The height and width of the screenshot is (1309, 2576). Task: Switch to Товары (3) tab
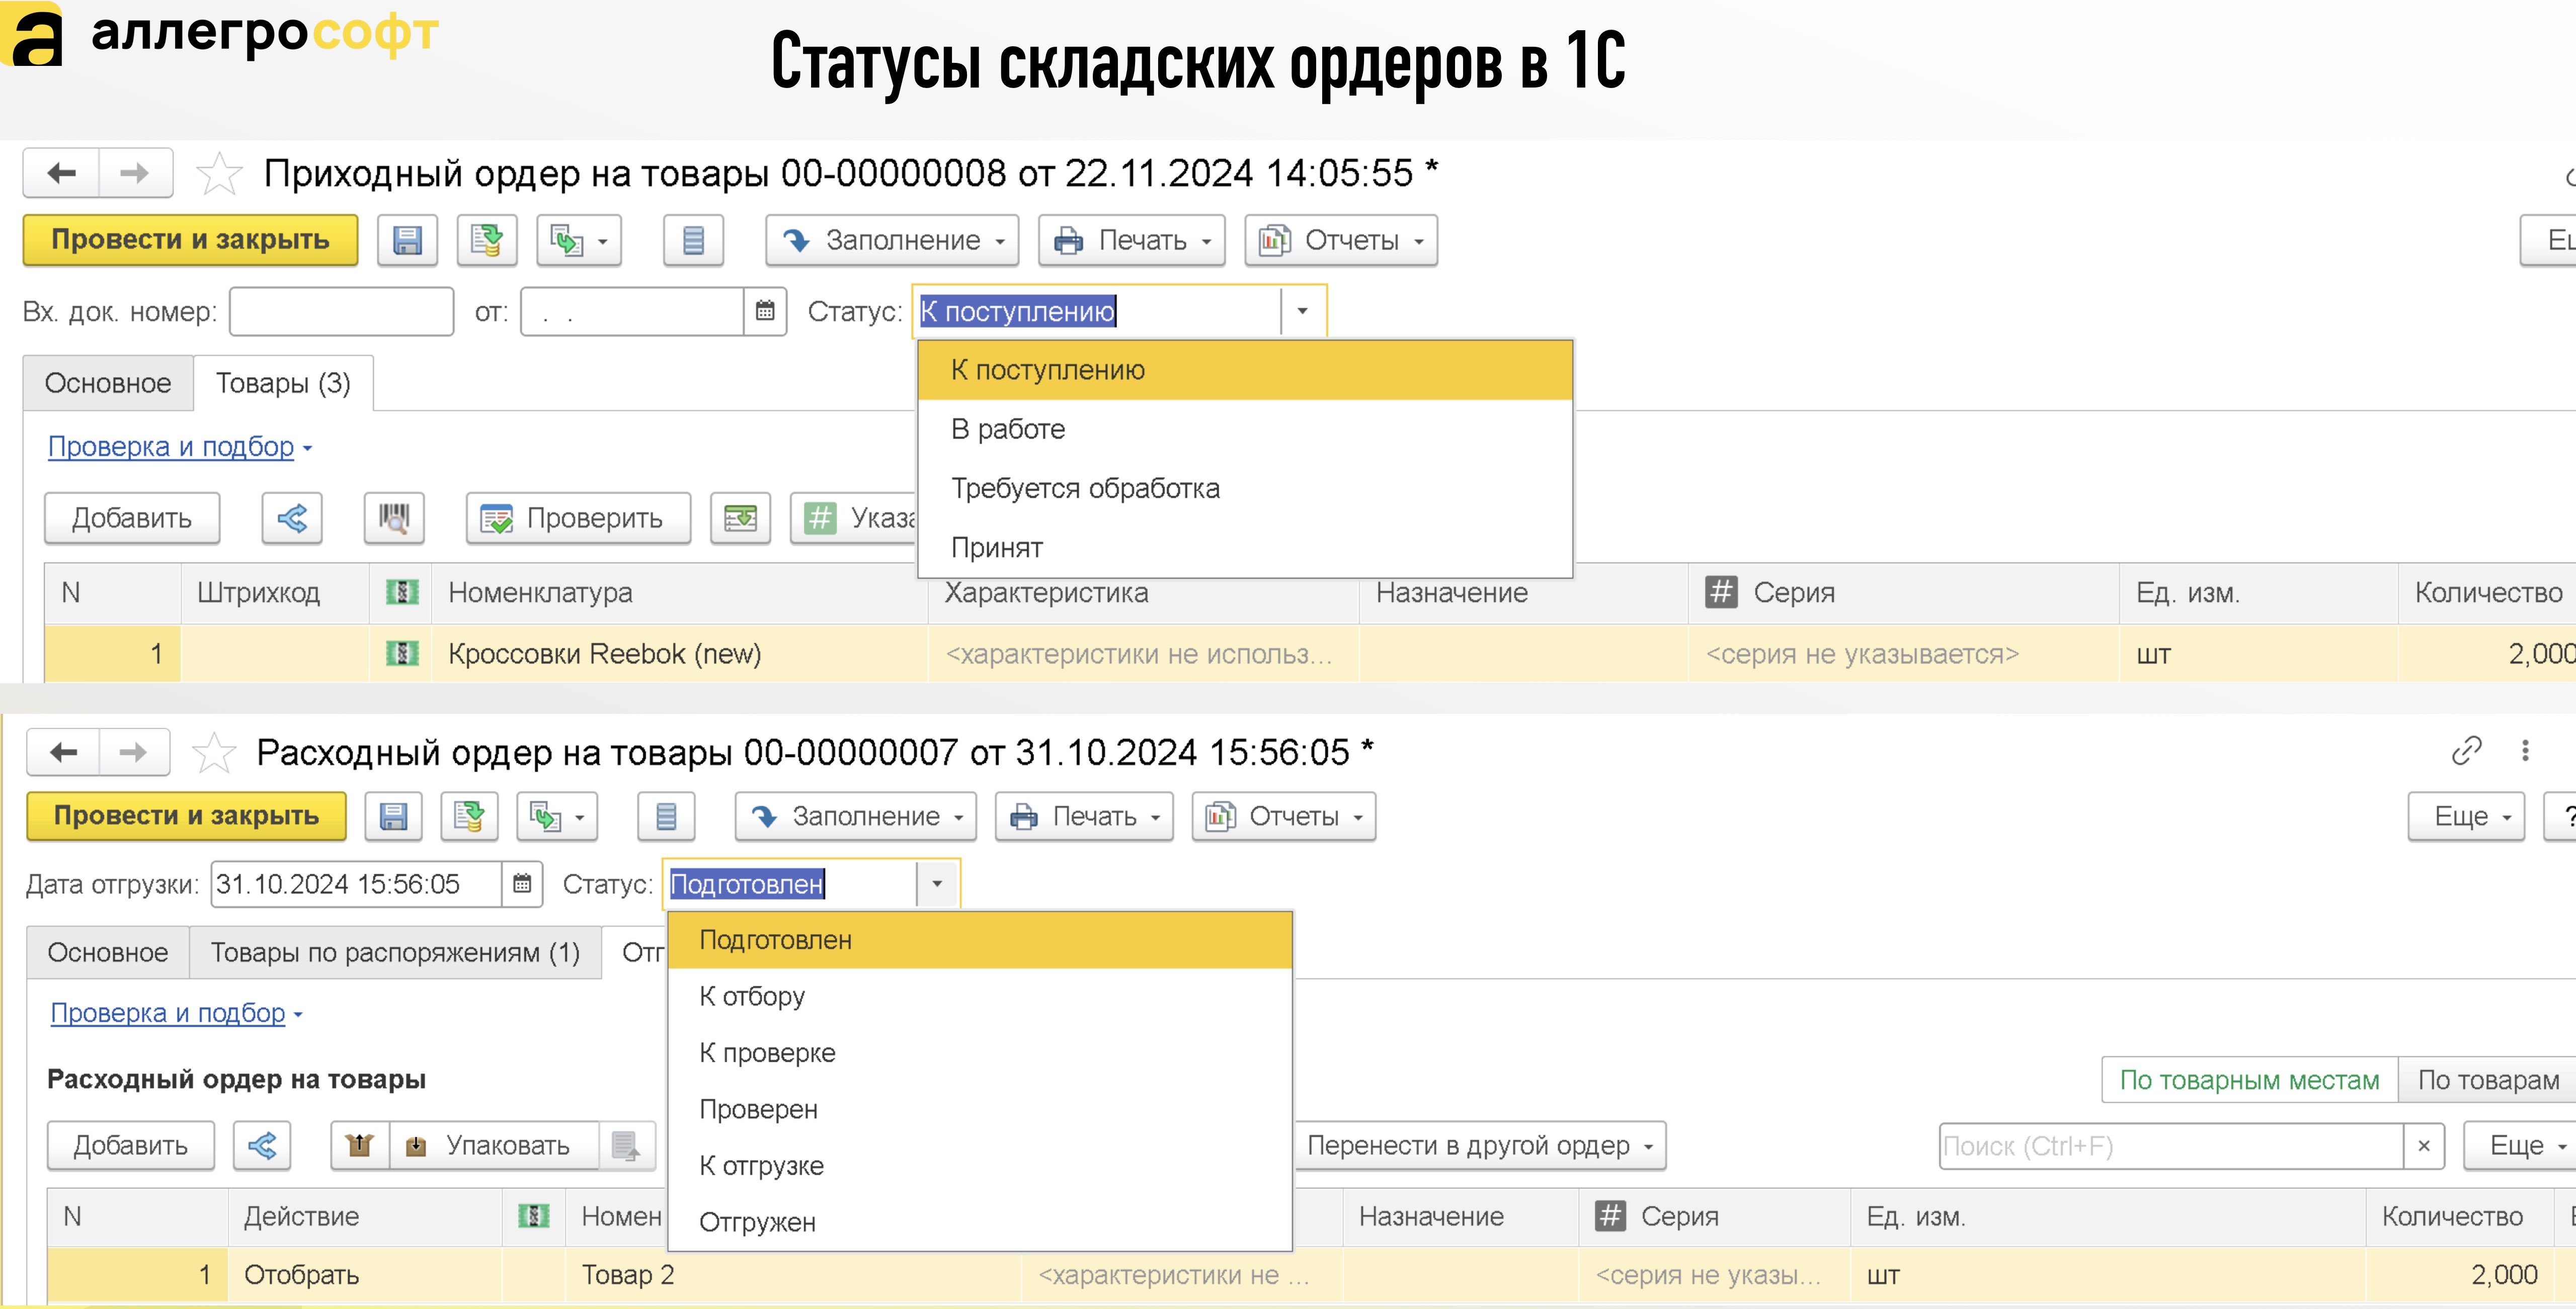283,383
